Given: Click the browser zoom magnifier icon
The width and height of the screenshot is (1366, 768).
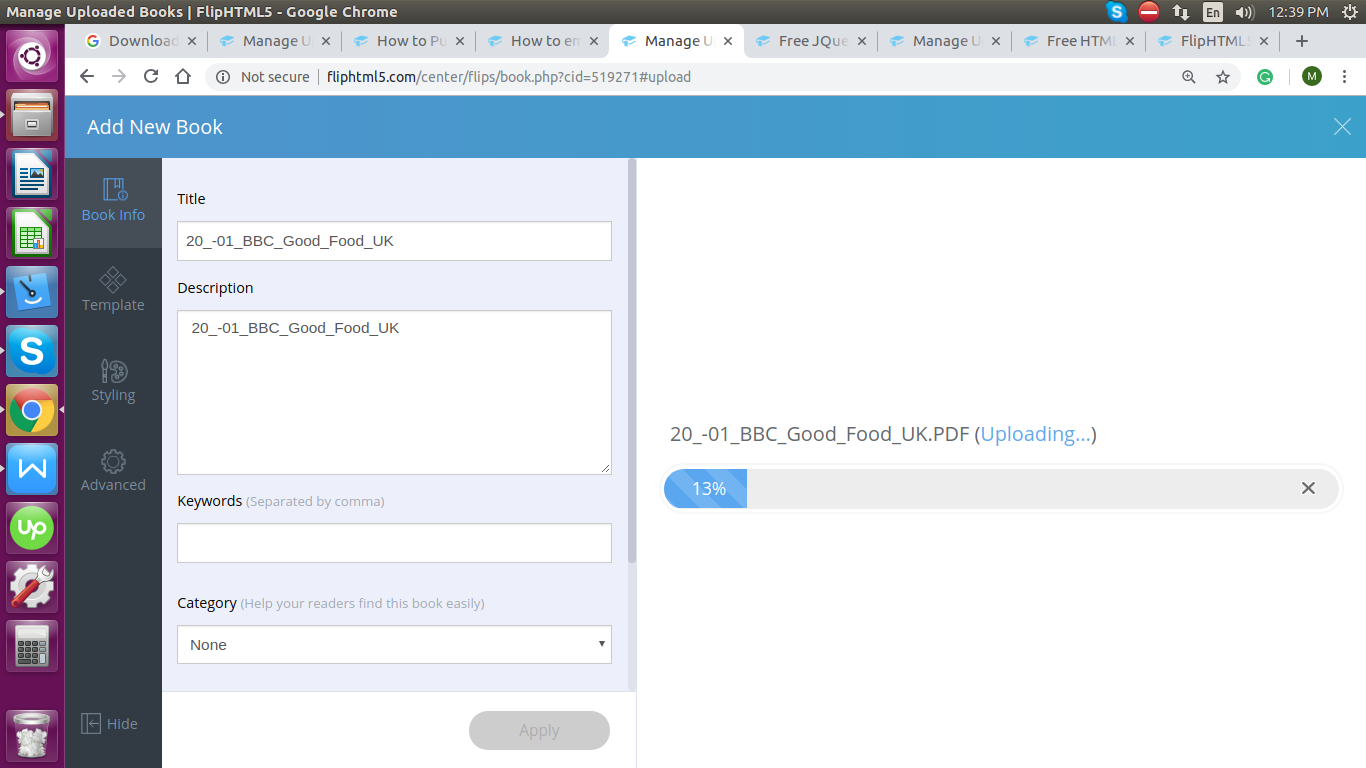Looking at the screenshot, I should pyautogui.click(x=1189, y=77).
